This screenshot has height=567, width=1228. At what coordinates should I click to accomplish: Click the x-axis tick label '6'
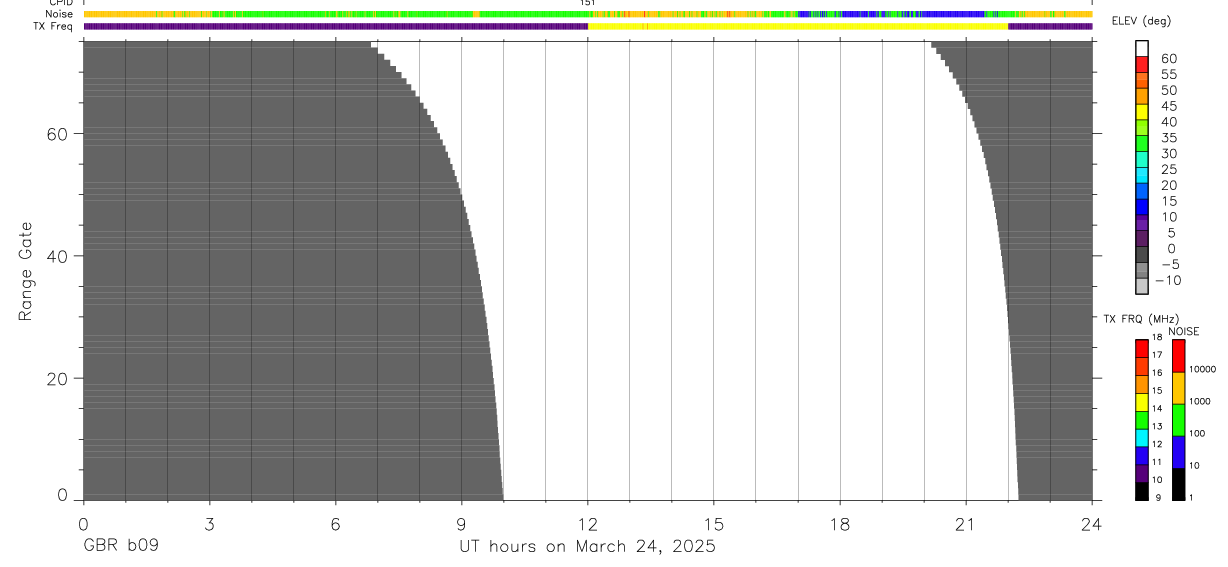(x=335, y=523)
